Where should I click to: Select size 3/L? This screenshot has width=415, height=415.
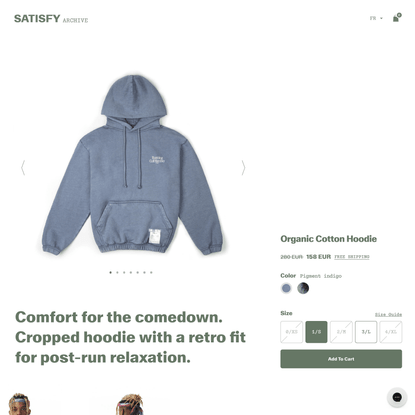coord(366,332)
